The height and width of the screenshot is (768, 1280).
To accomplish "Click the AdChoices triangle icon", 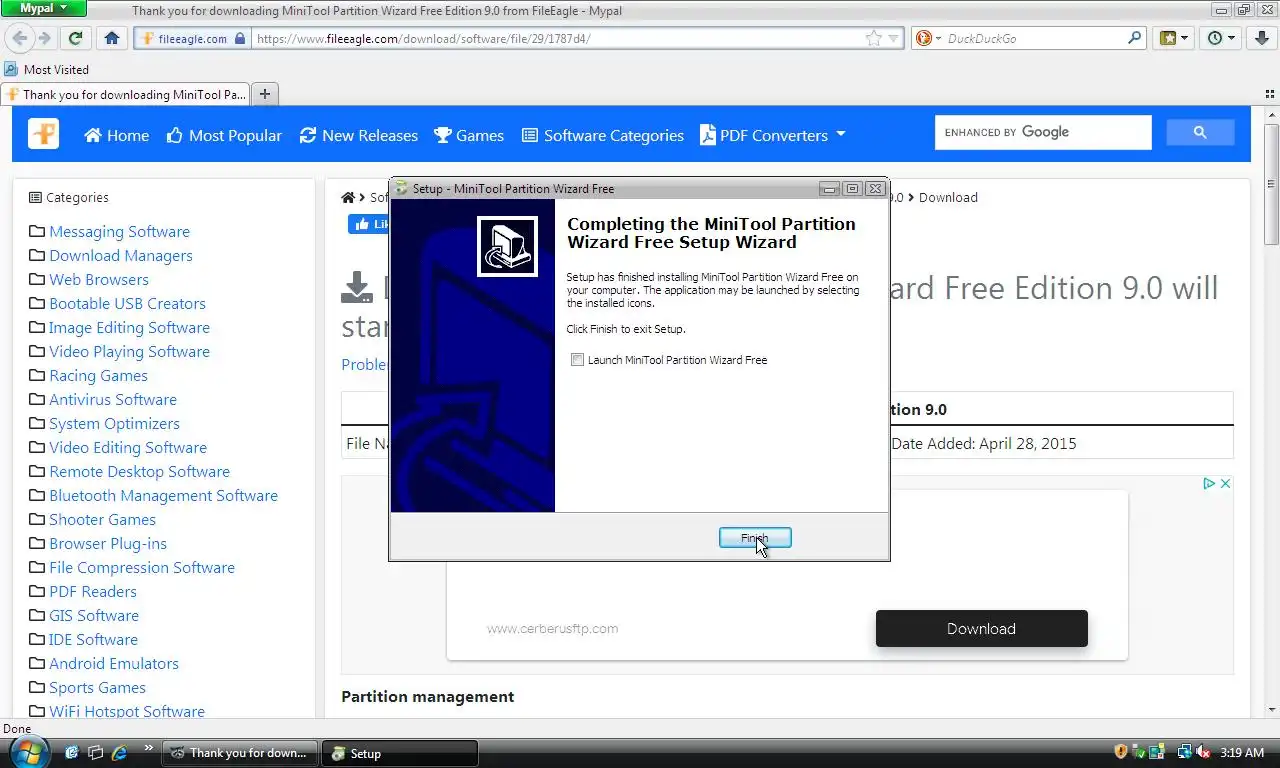I will point(1209,483).
